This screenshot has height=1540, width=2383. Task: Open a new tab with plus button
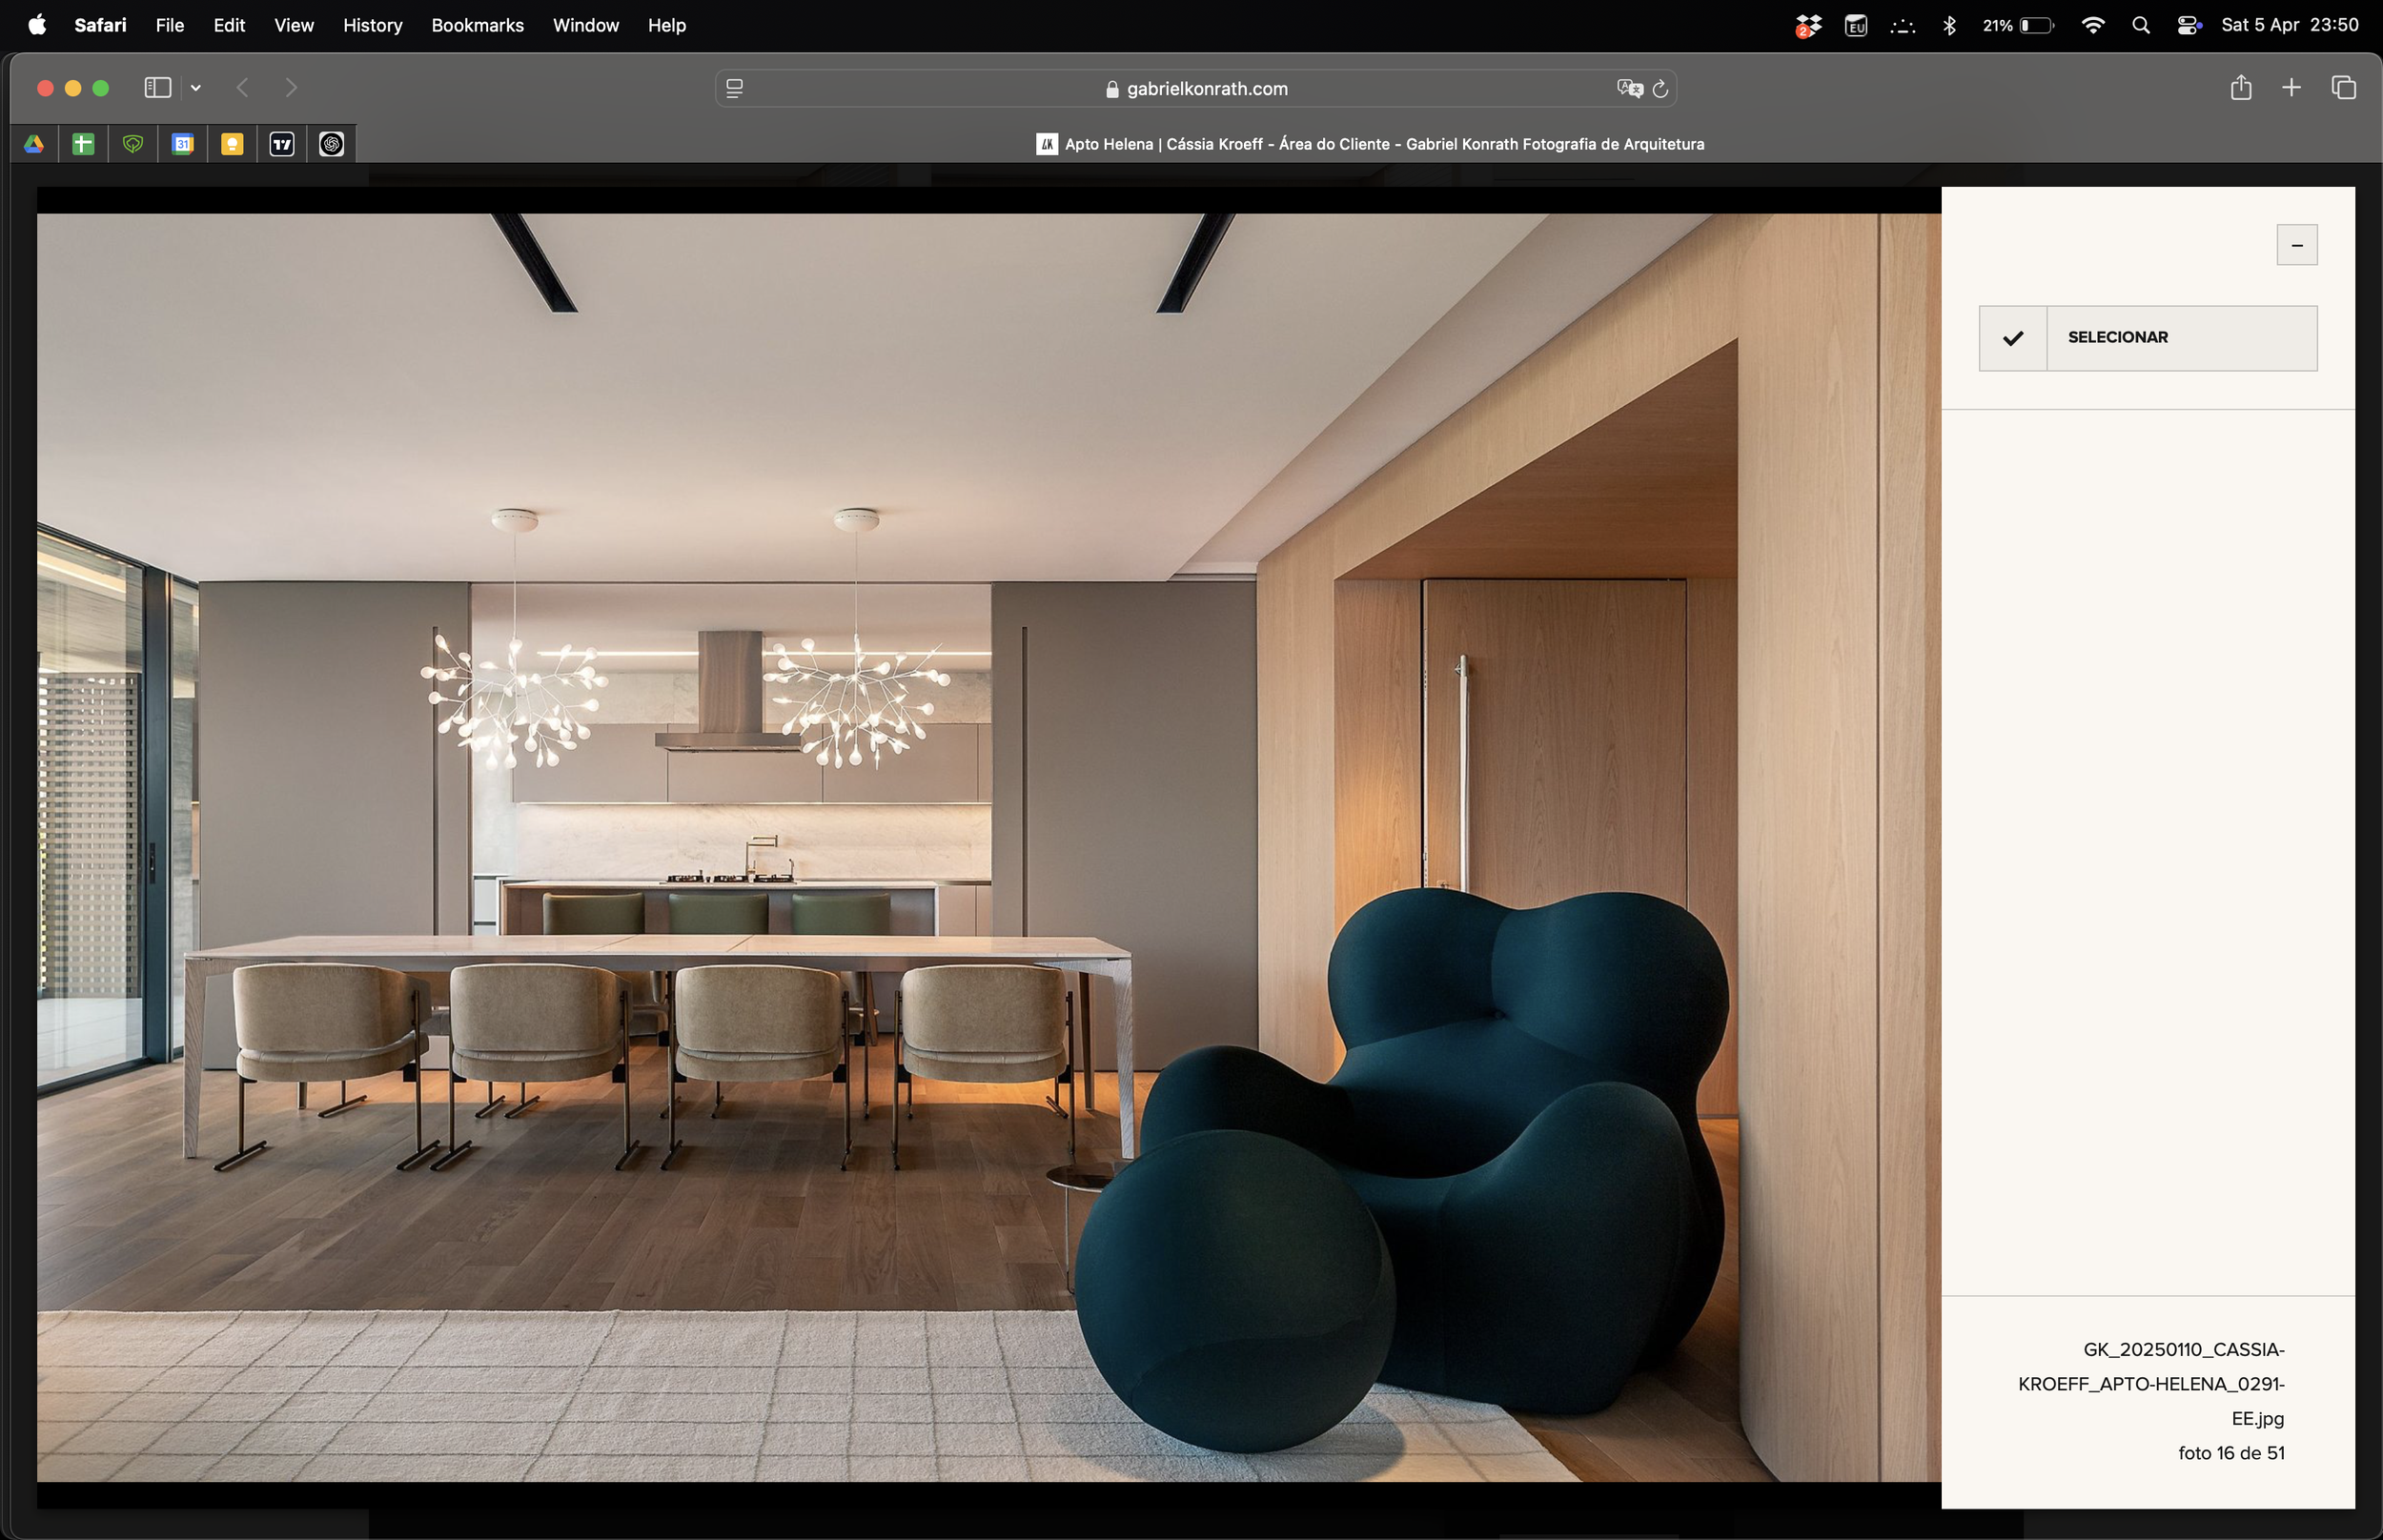2291,88
